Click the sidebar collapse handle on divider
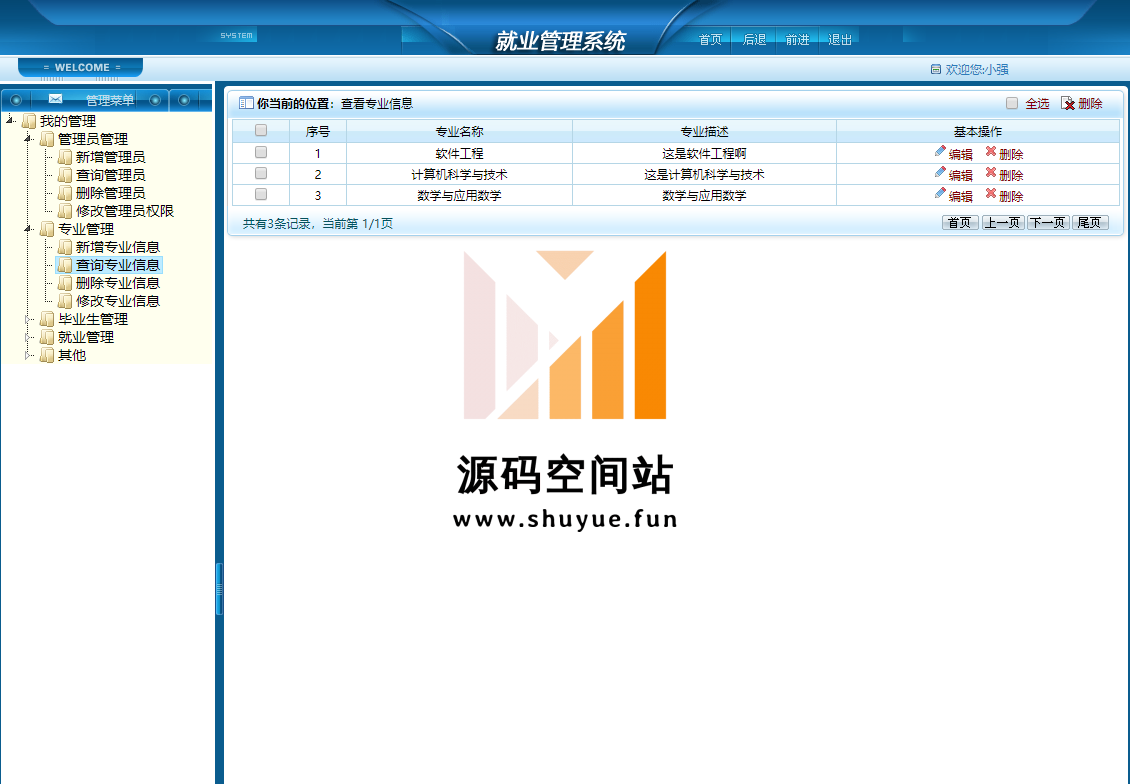Image resolution: width=1130 pixels, height=784 pixels. [219, 589]
